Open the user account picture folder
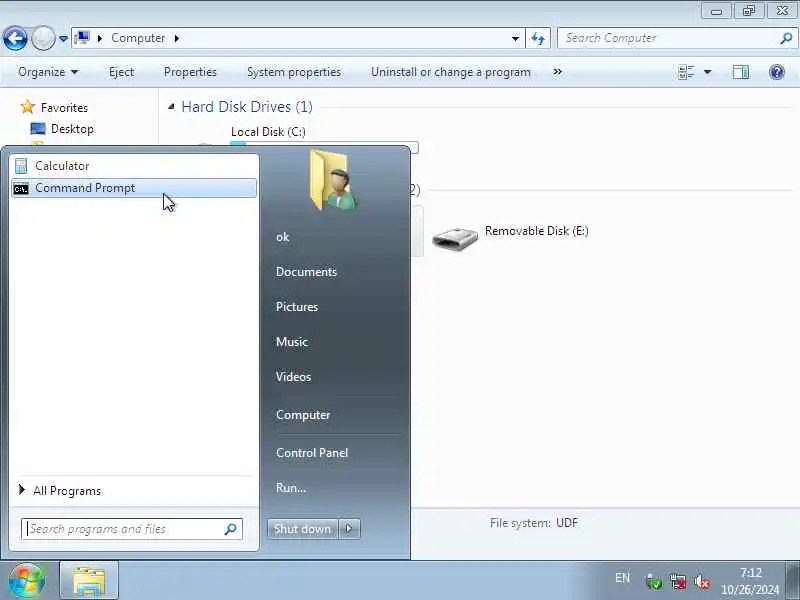Image resolution: width=800 pixels, height=600 pixels. 334,180
